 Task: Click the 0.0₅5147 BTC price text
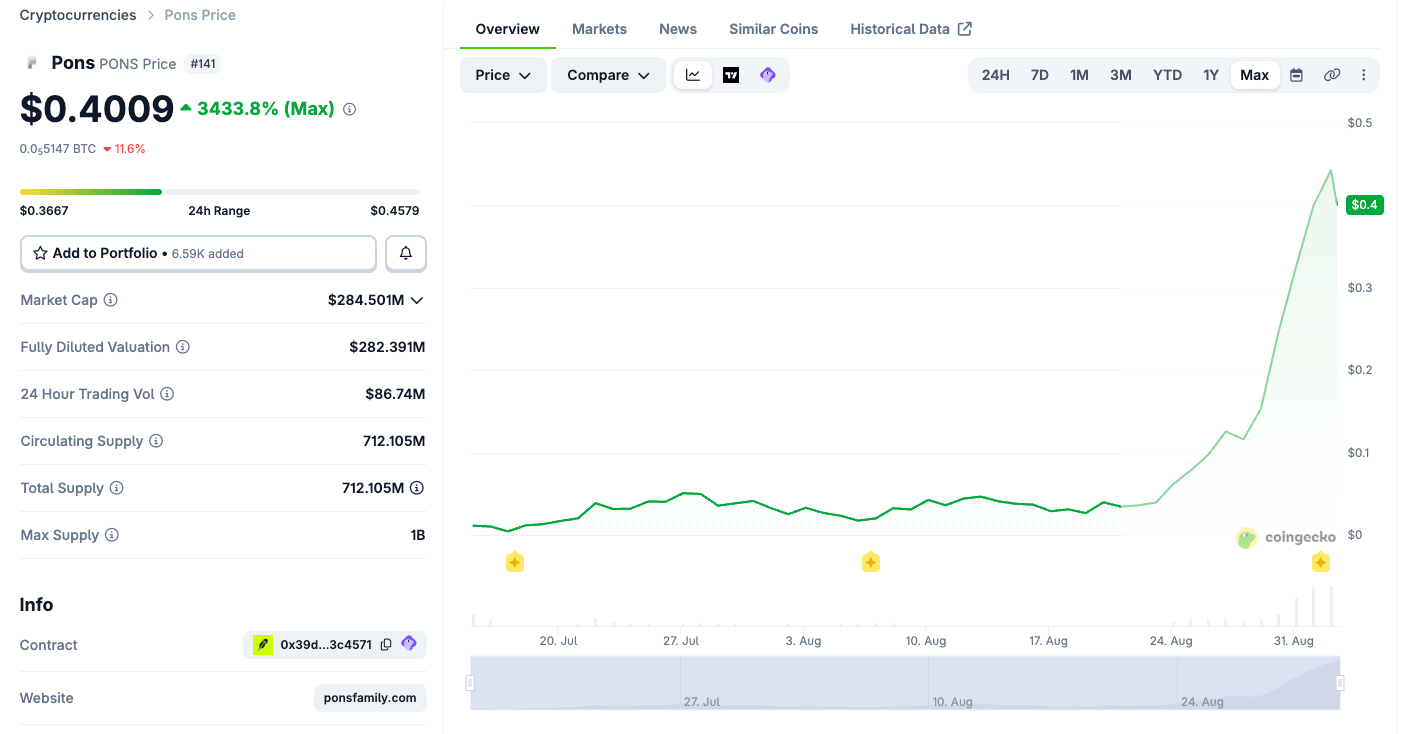coord(58,149)
